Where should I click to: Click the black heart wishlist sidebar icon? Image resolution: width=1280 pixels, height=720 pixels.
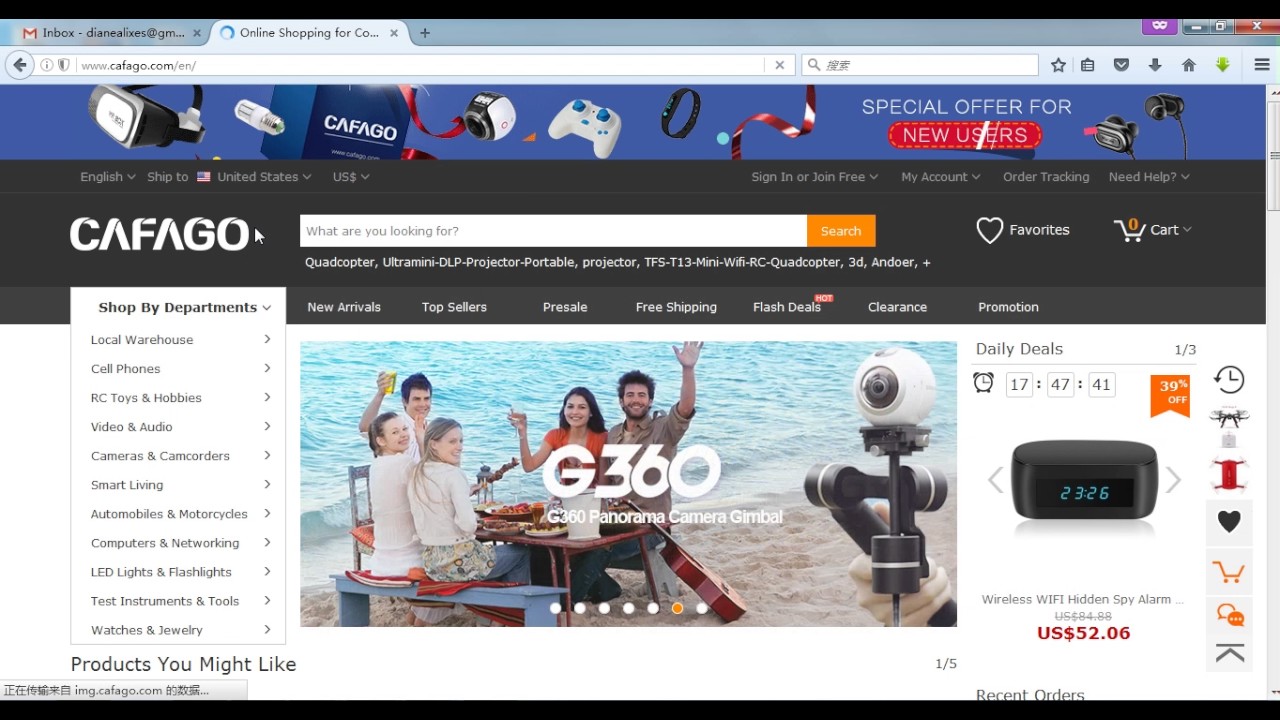[x=1229, y=521]
